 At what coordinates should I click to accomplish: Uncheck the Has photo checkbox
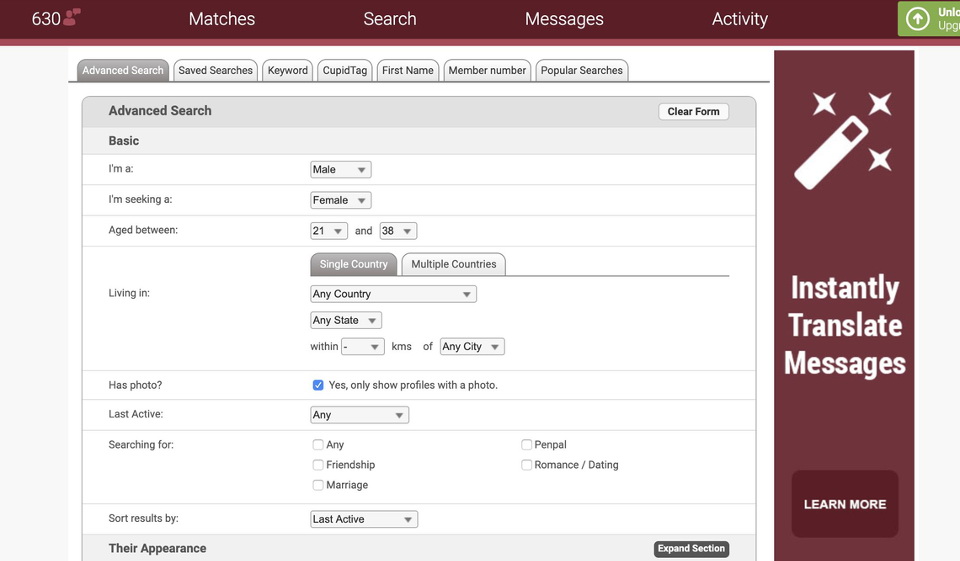point(318,385)
